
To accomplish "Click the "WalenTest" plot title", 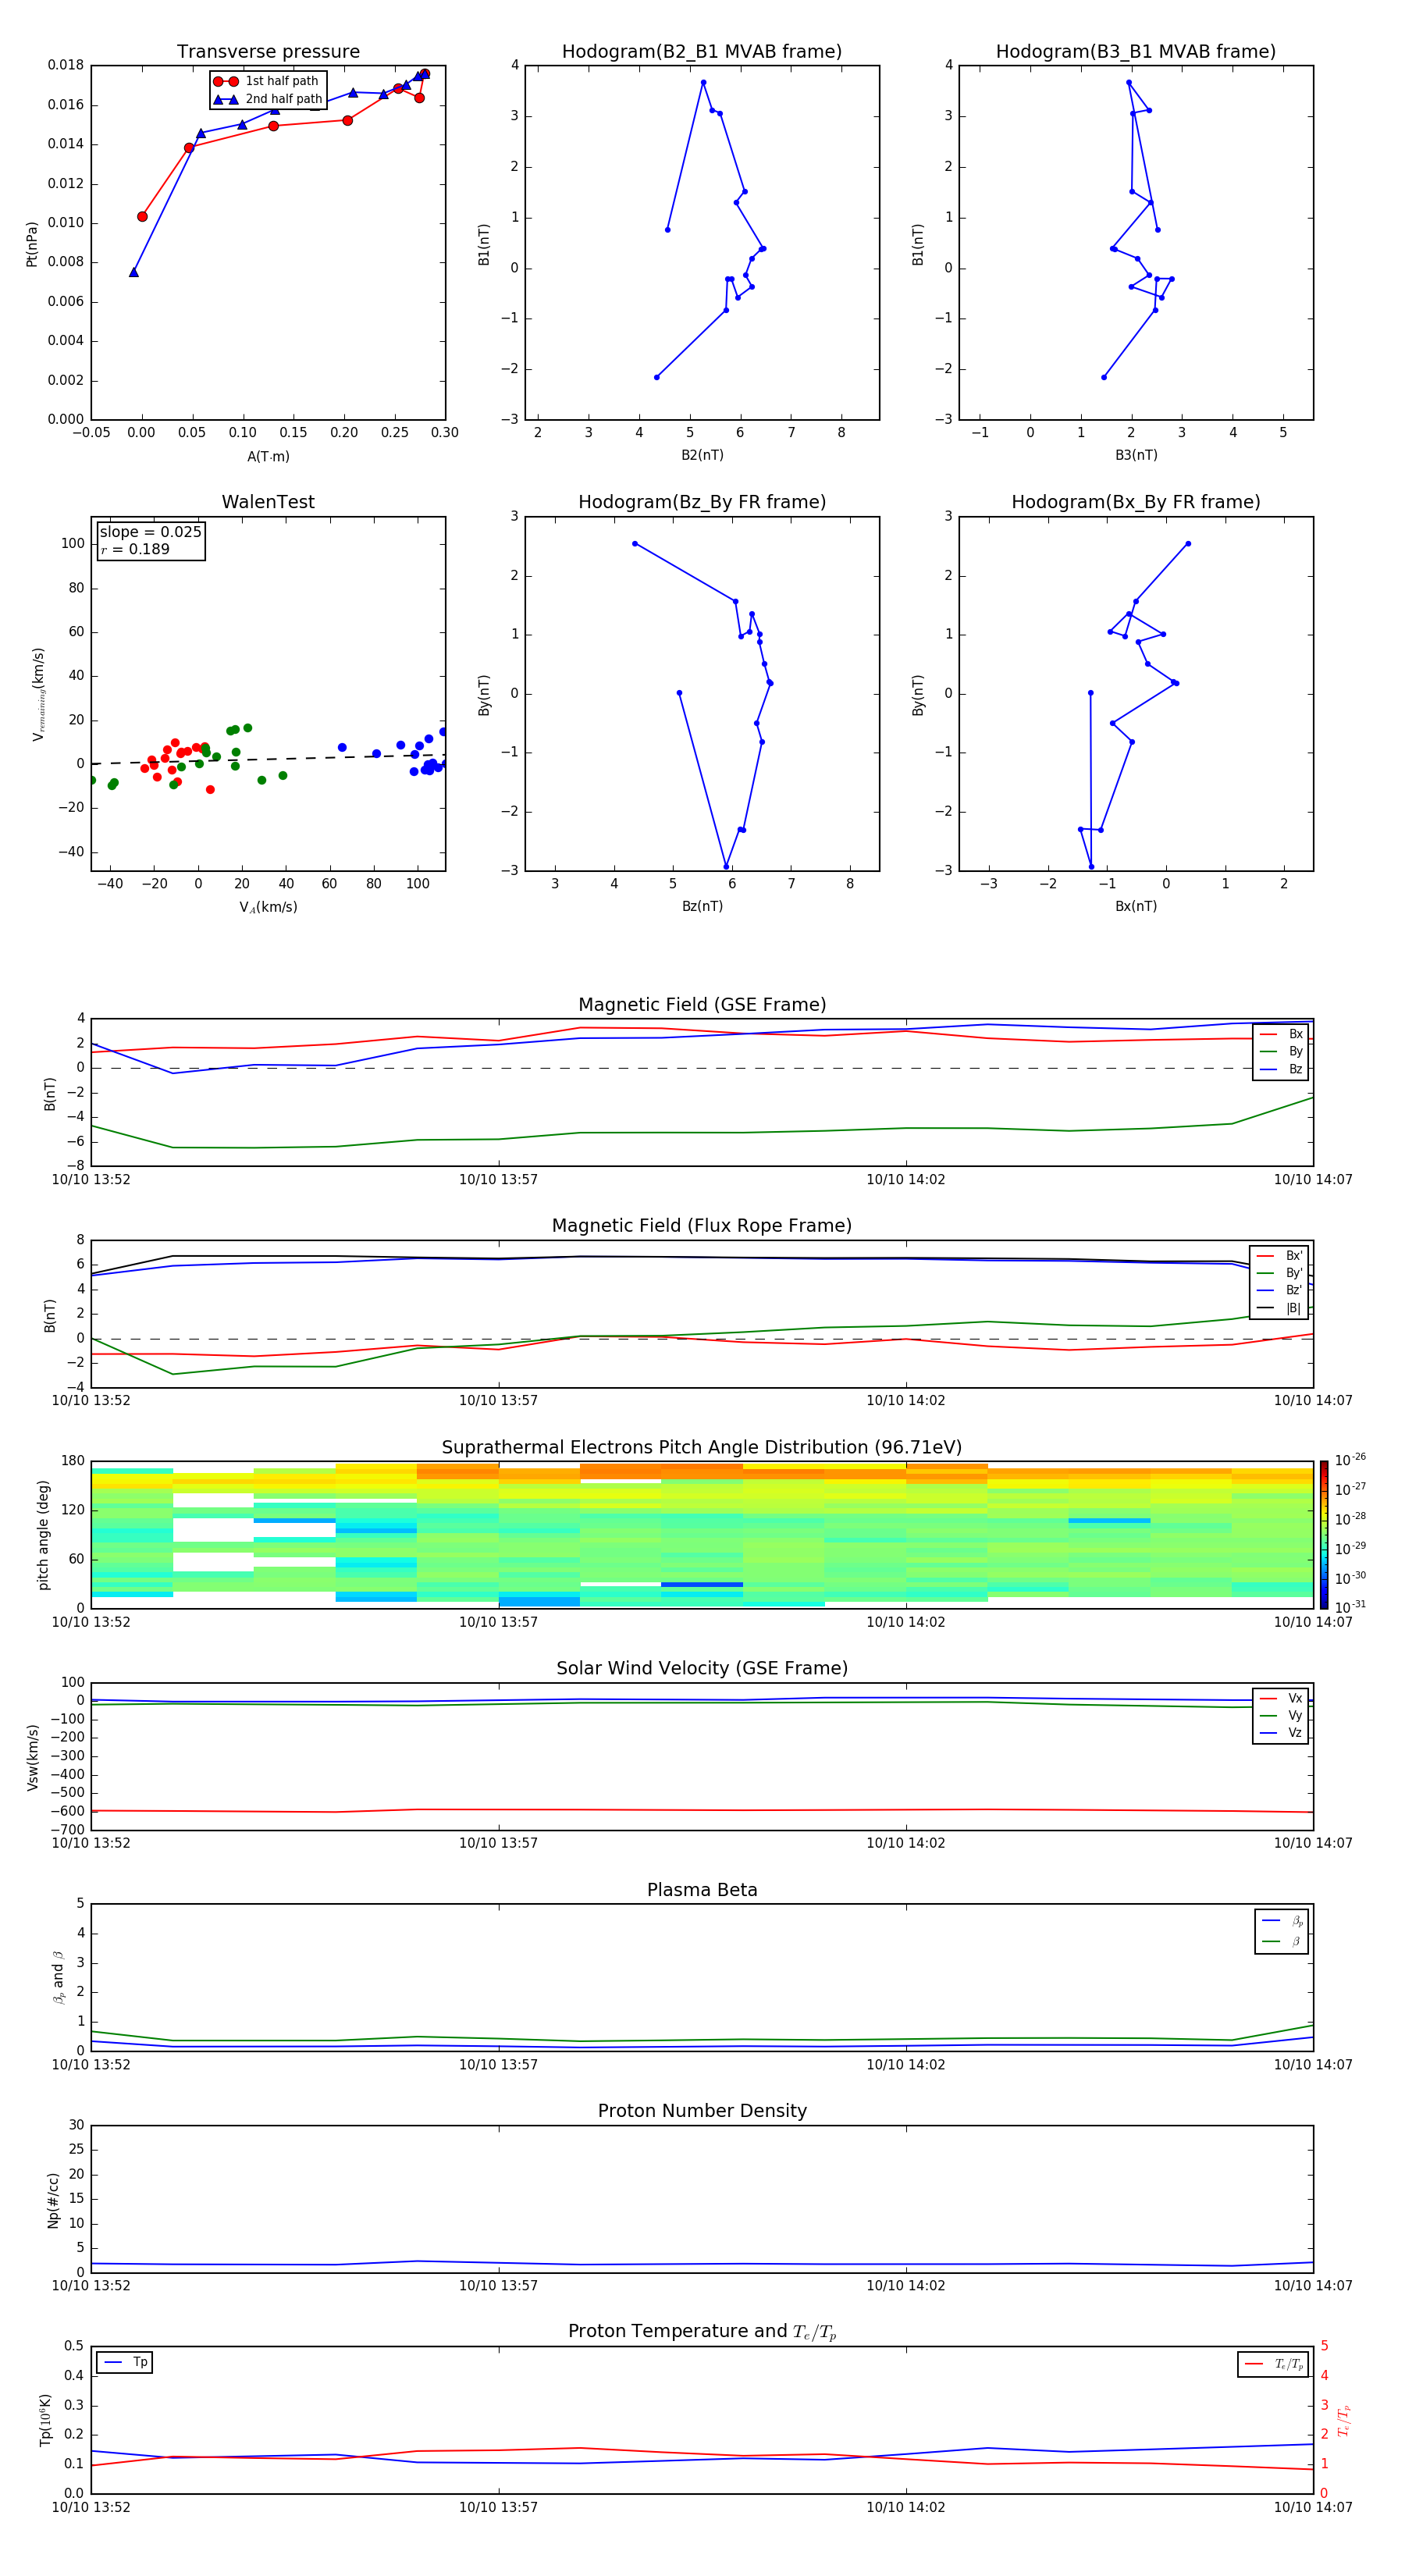I will [268, 502].
